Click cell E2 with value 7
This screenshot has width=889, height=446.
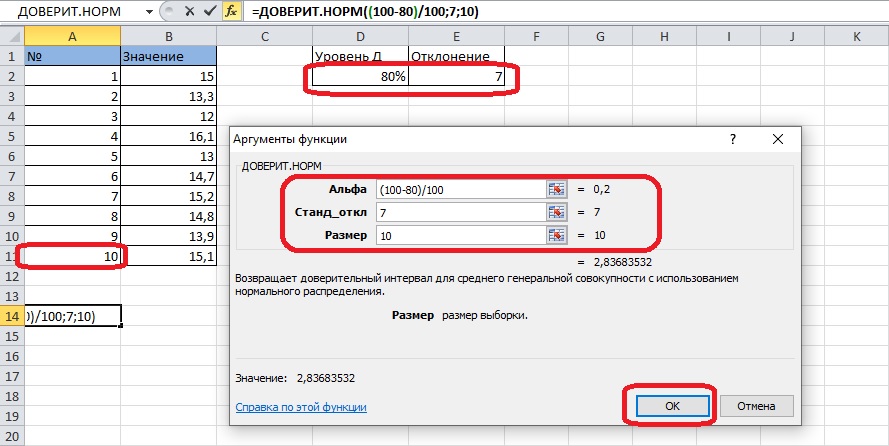456,76
